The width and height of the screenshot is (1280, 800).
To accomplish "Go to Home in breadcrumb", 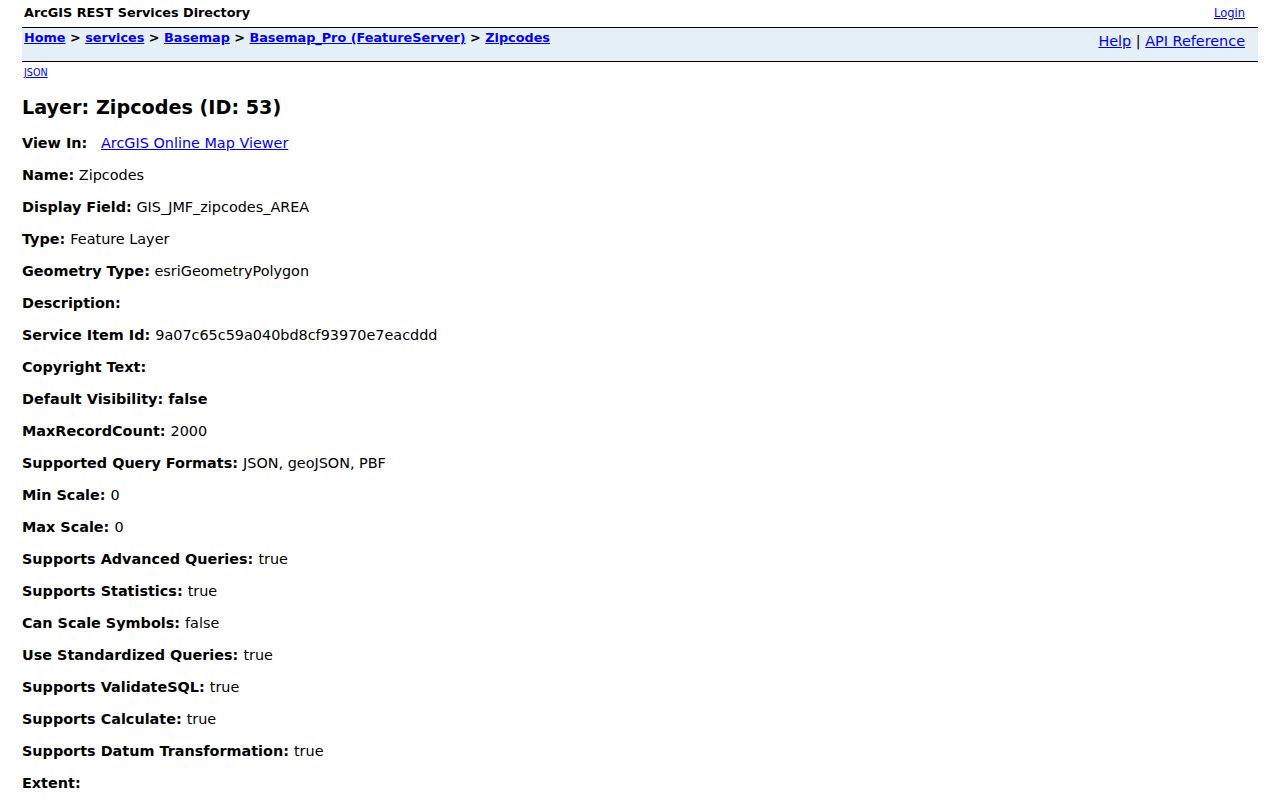I will click(44, 38).
